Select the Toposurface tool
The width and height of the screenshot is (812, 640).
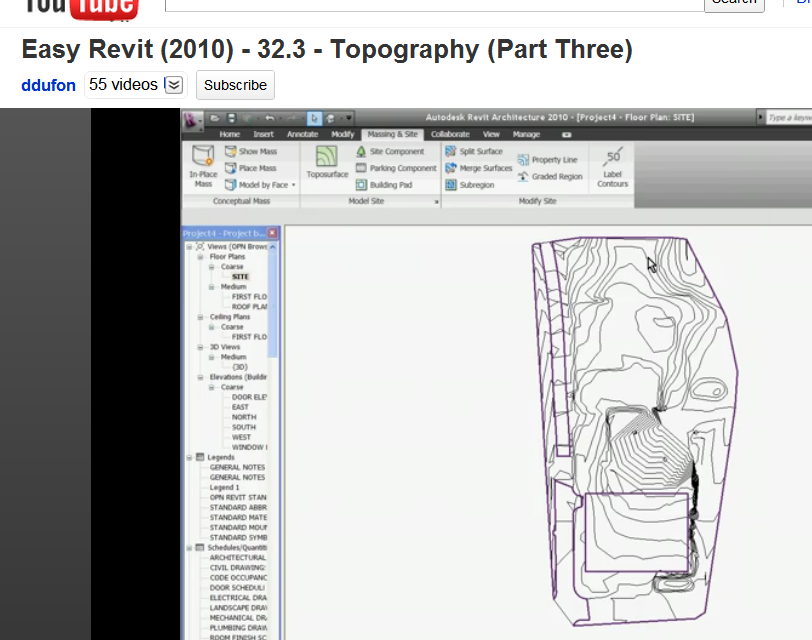point(327,162)
